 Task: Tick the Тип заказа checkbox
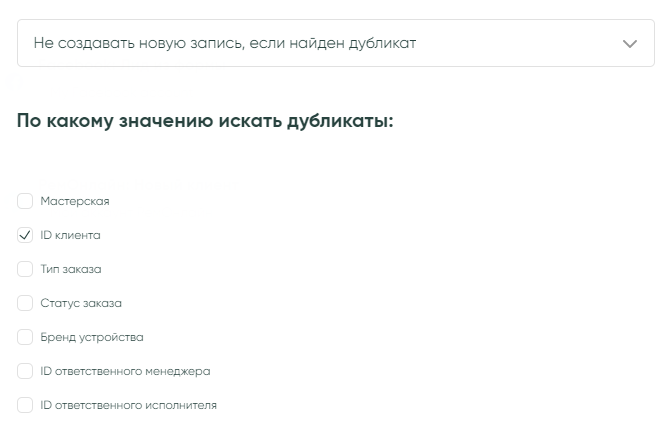pyautogui.click(x=25, y=269)
